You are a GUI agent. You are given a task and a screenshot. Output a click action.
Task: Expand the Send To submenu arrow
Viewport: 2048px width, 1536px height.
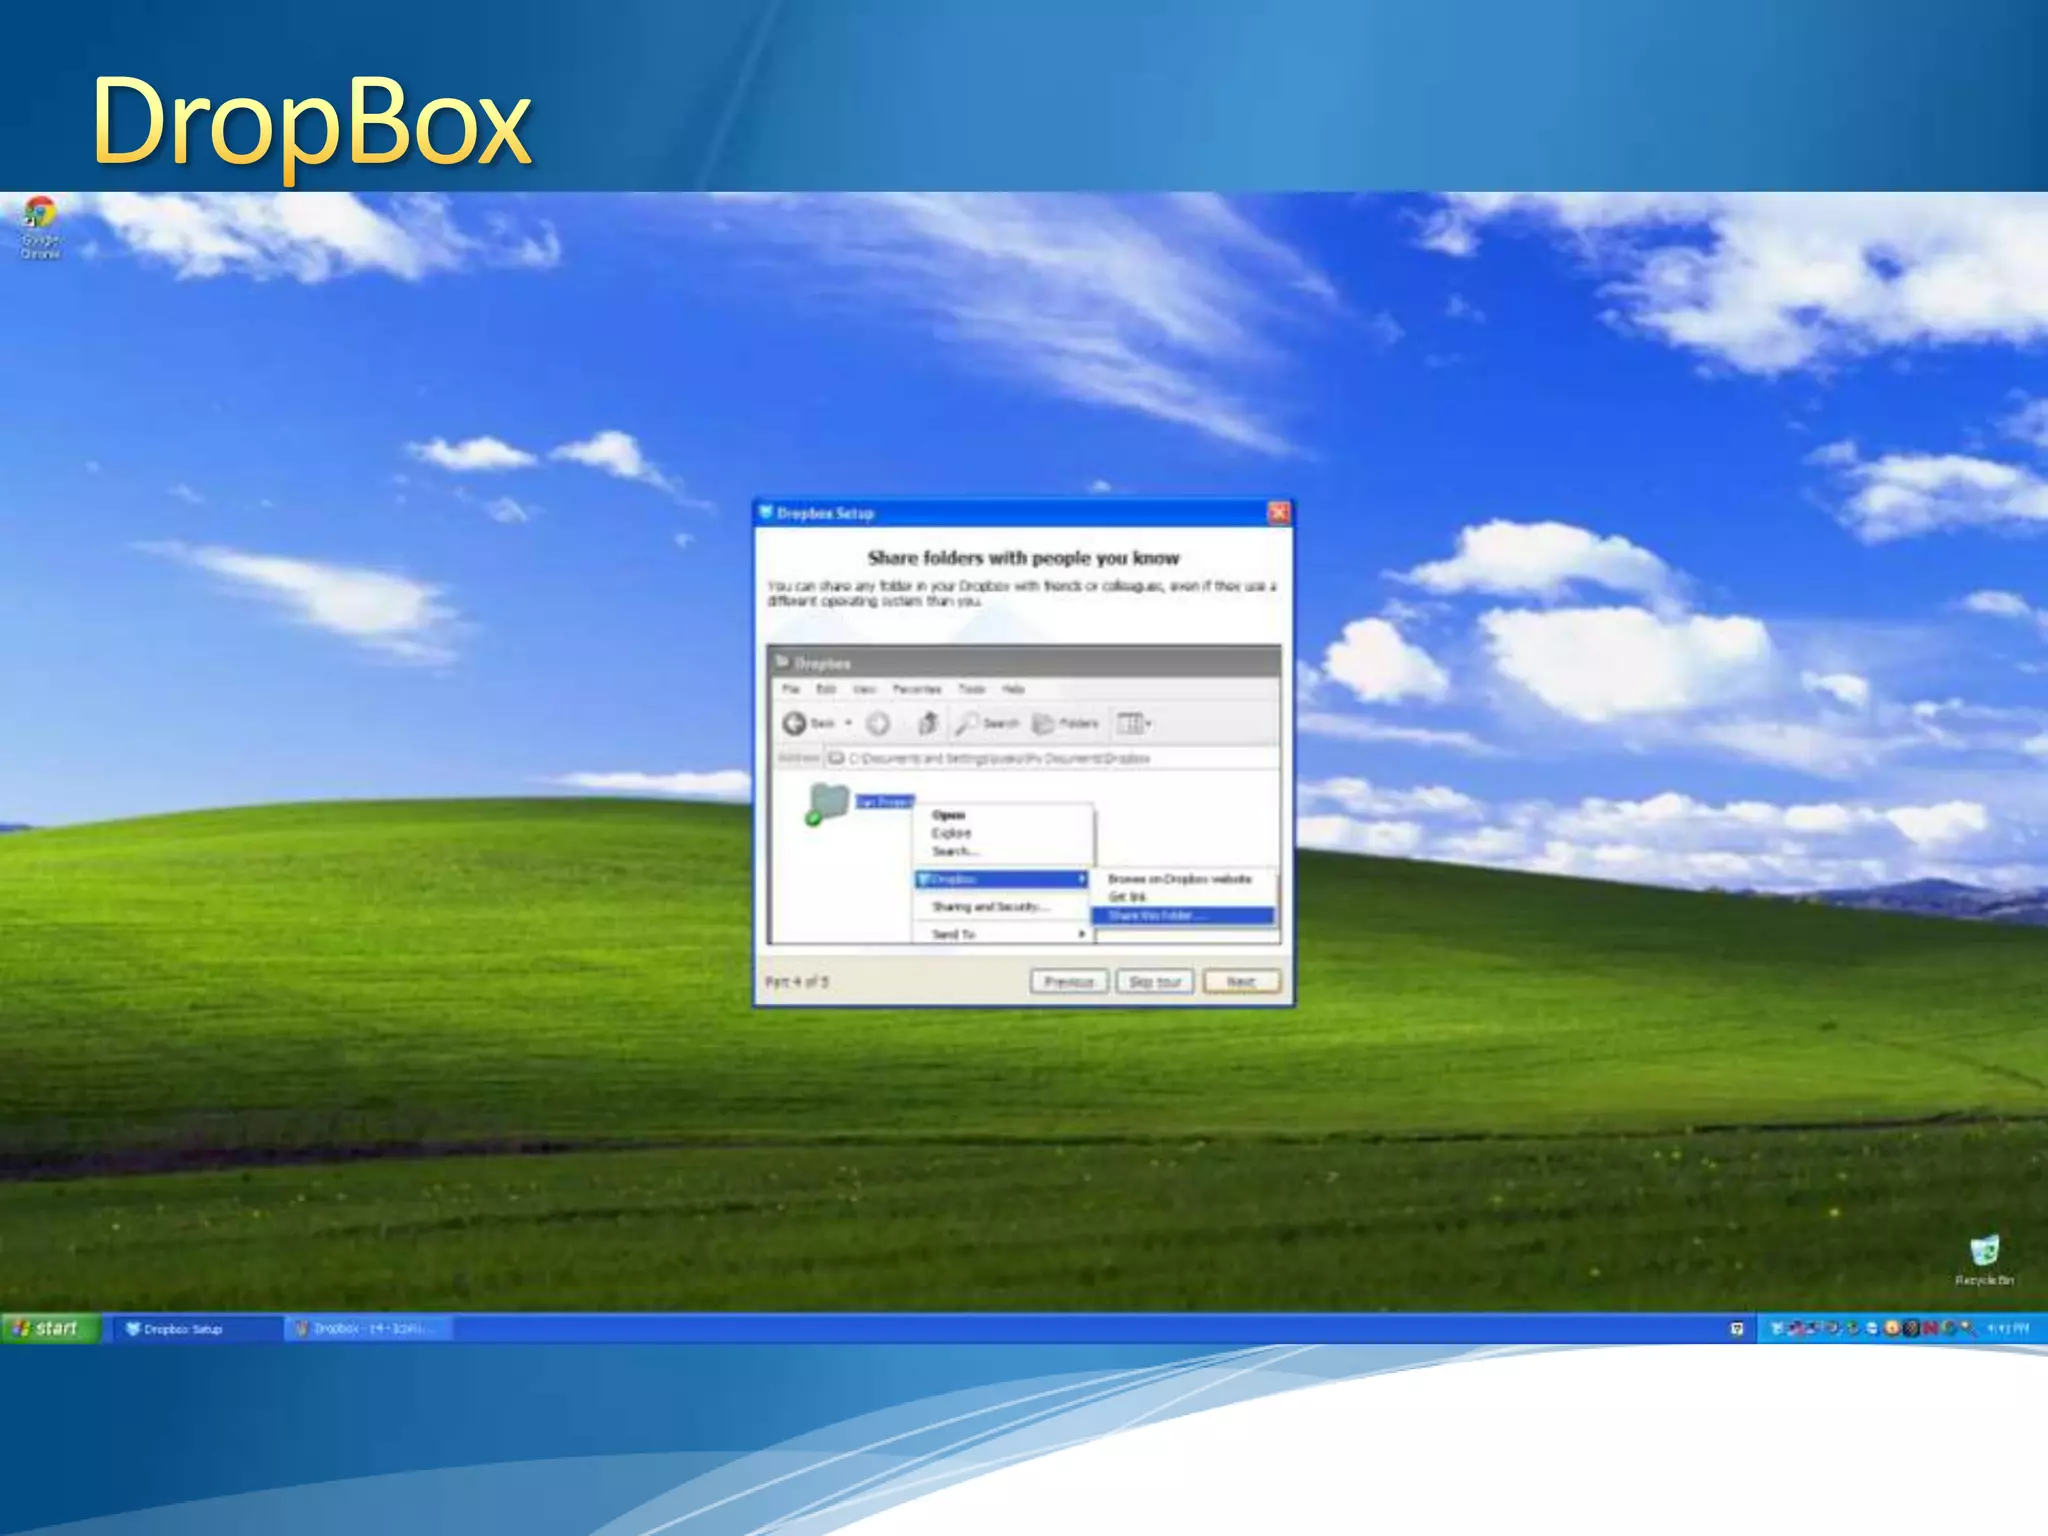click(x=1081, y=934)
